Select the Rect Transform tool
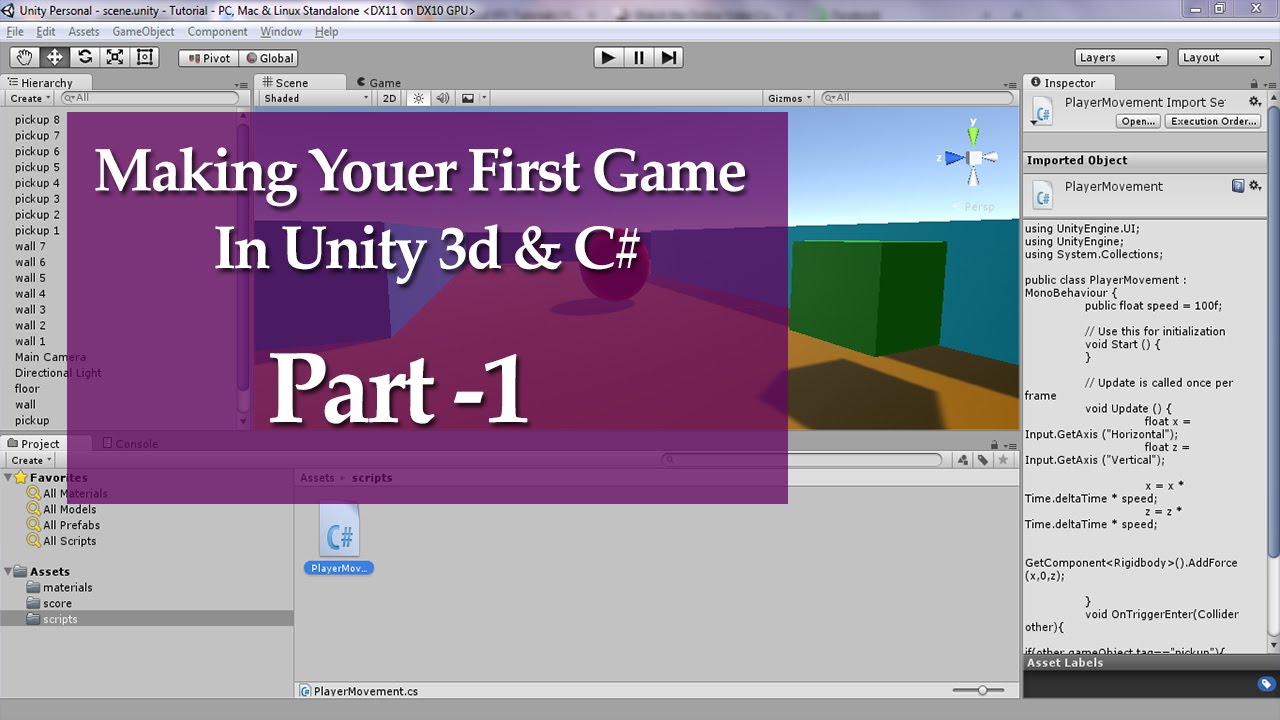The image size is (1280, 720). coord(145,57)
